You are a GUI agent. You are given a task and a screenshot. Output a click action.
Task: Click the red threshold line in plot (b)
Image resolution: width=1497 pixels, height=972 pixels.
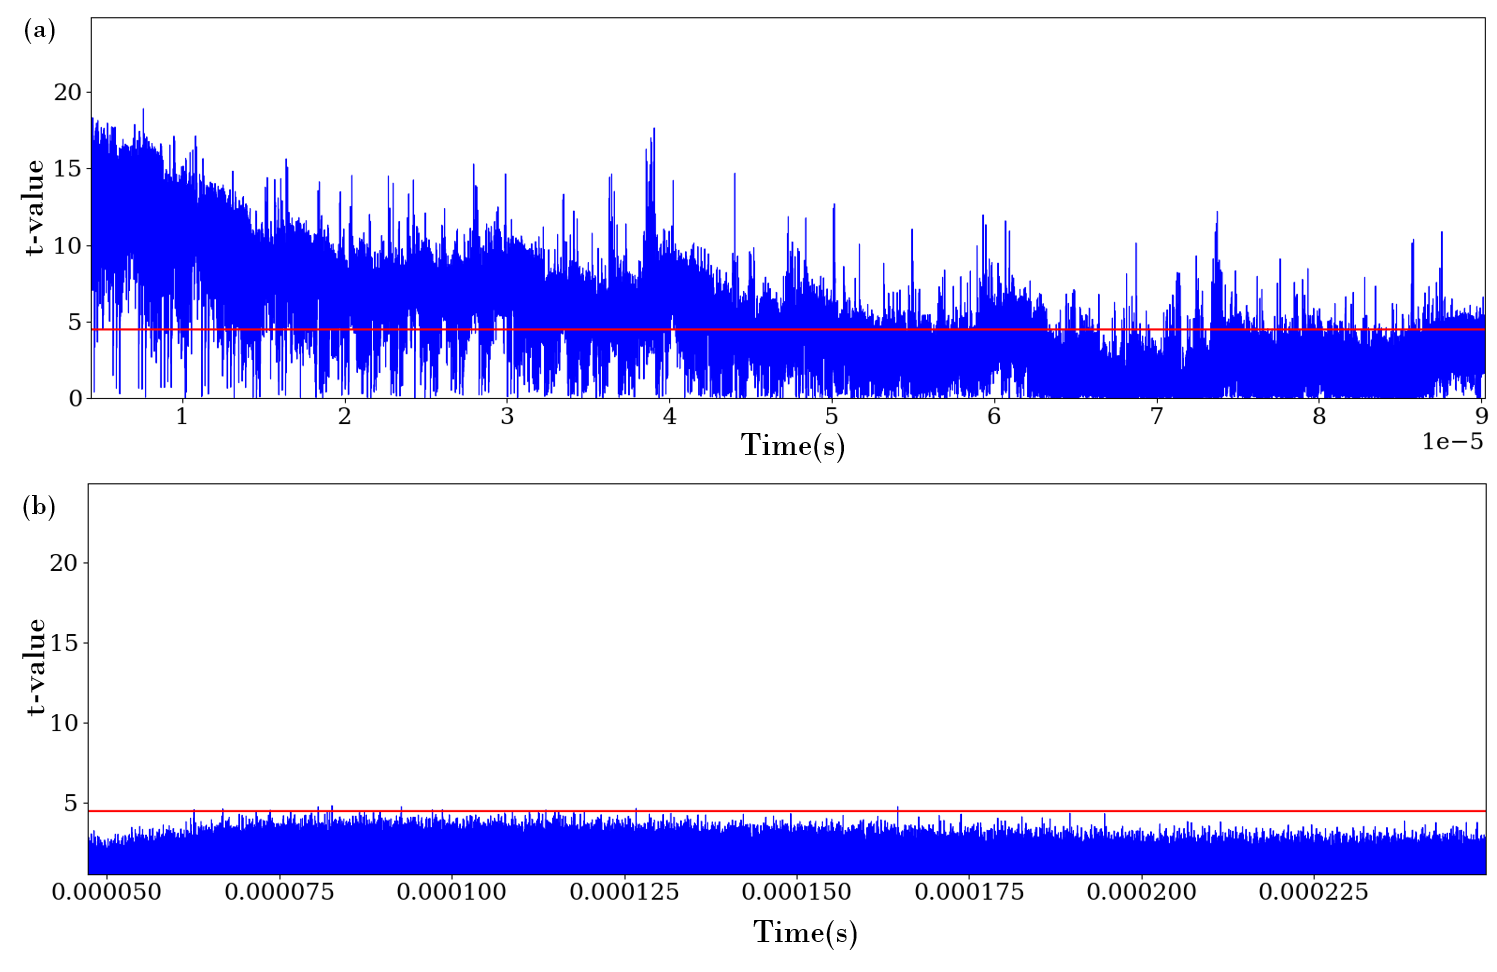(787, 811)
